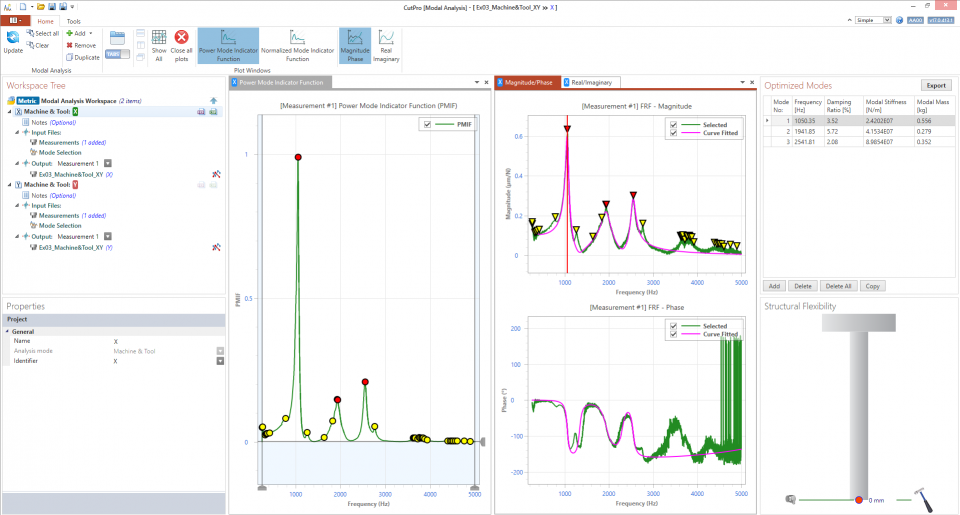Open the Identifier dropdown in Properties
The image size is (960, 515).
[x=220, y=361]
